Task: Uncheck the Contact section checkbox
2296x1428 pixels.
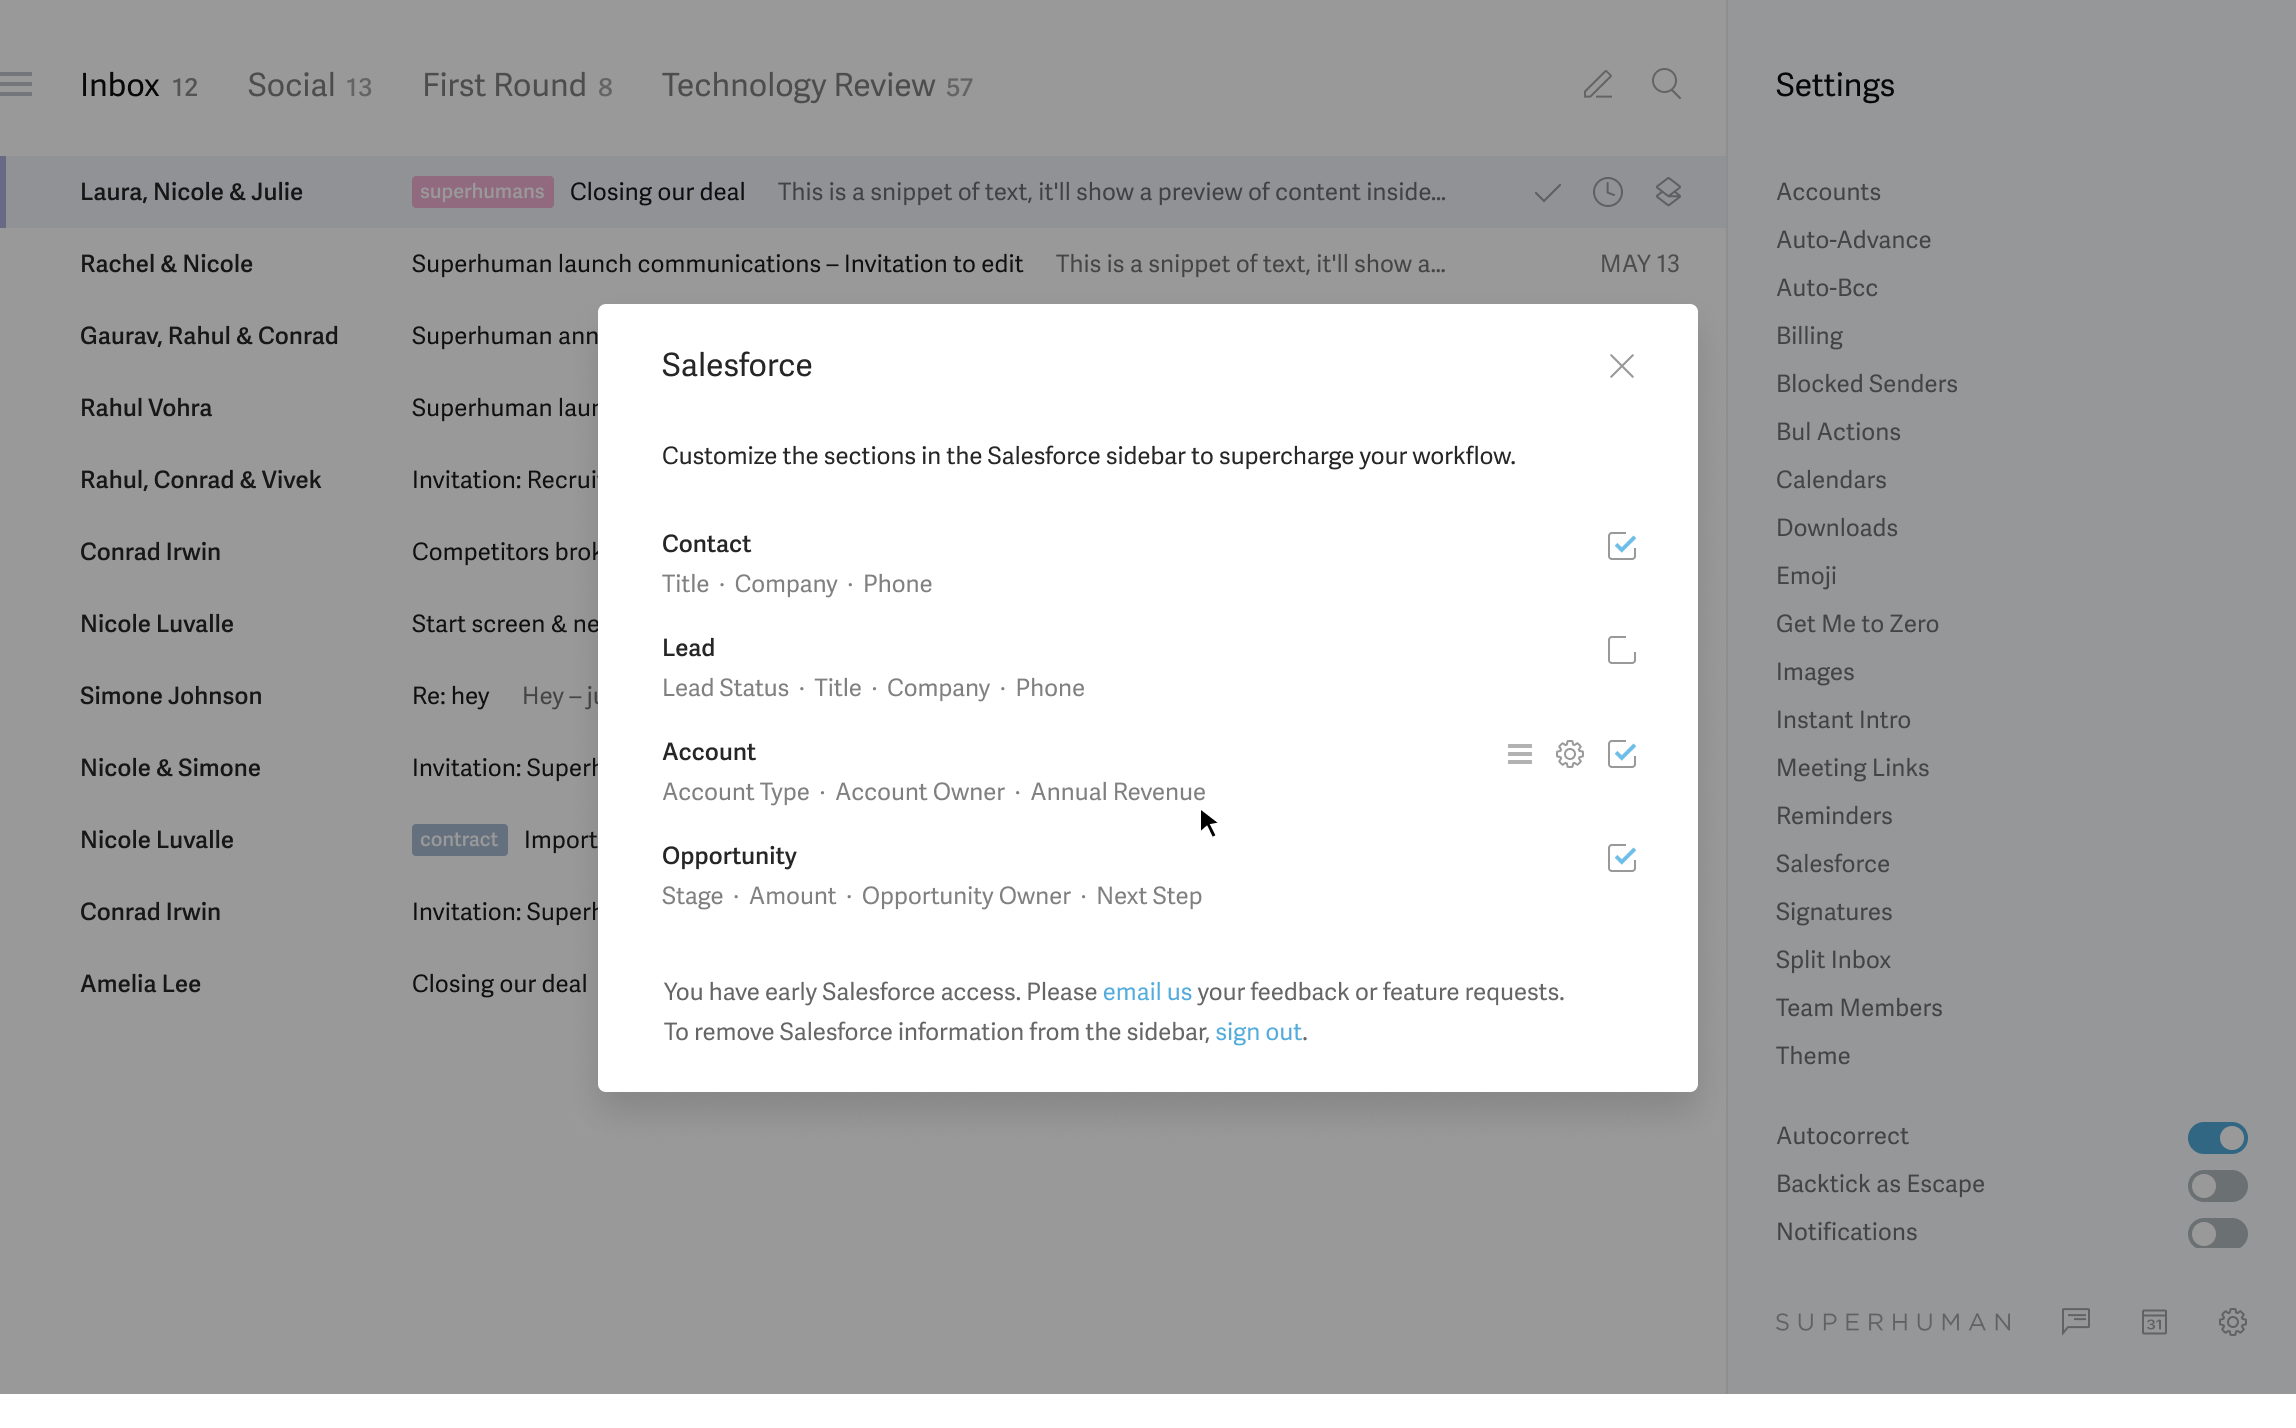Action: (1622, 546)
